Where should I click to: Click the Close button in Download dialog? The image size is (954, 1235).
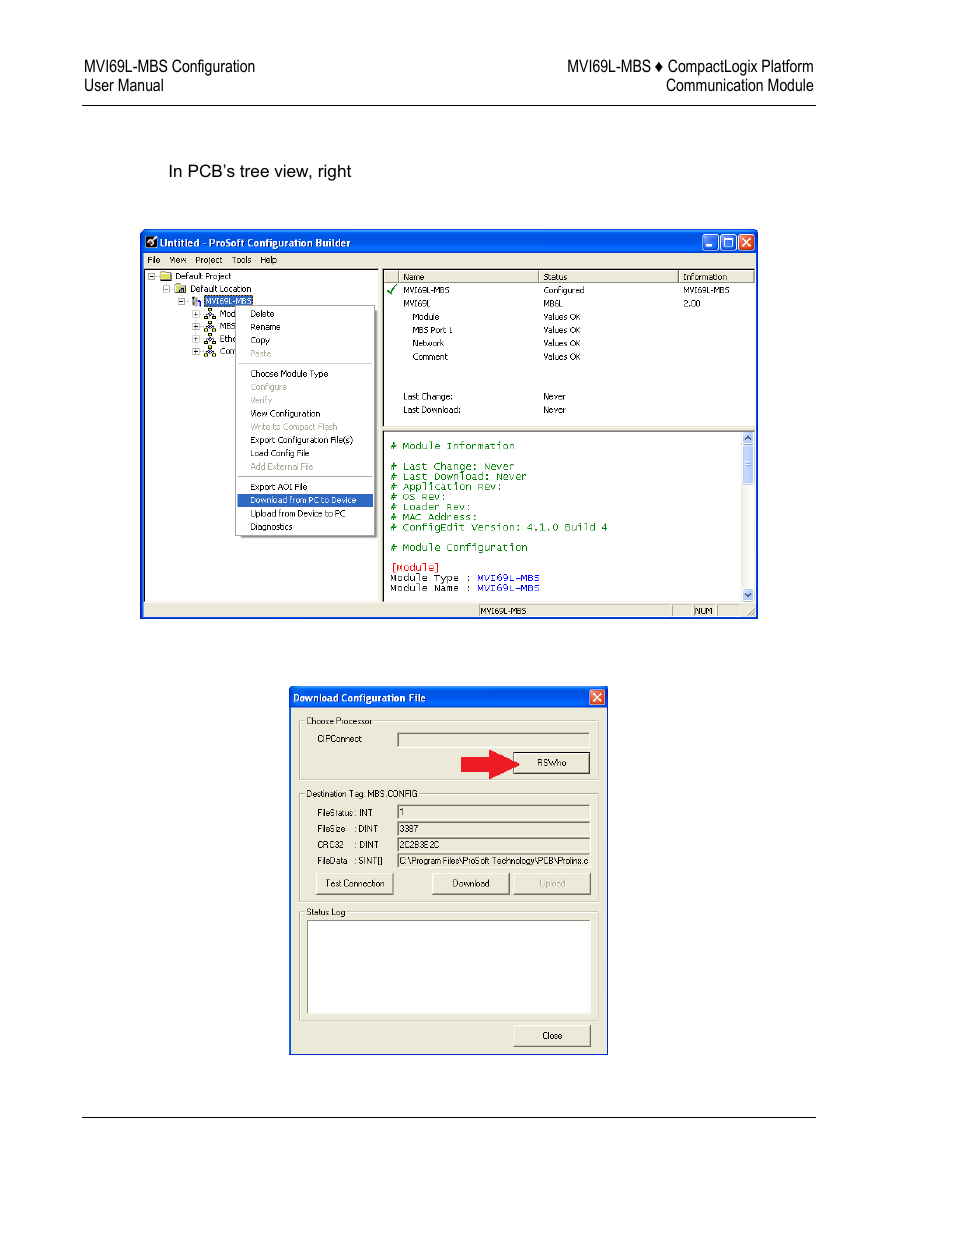click(552, 1036)
